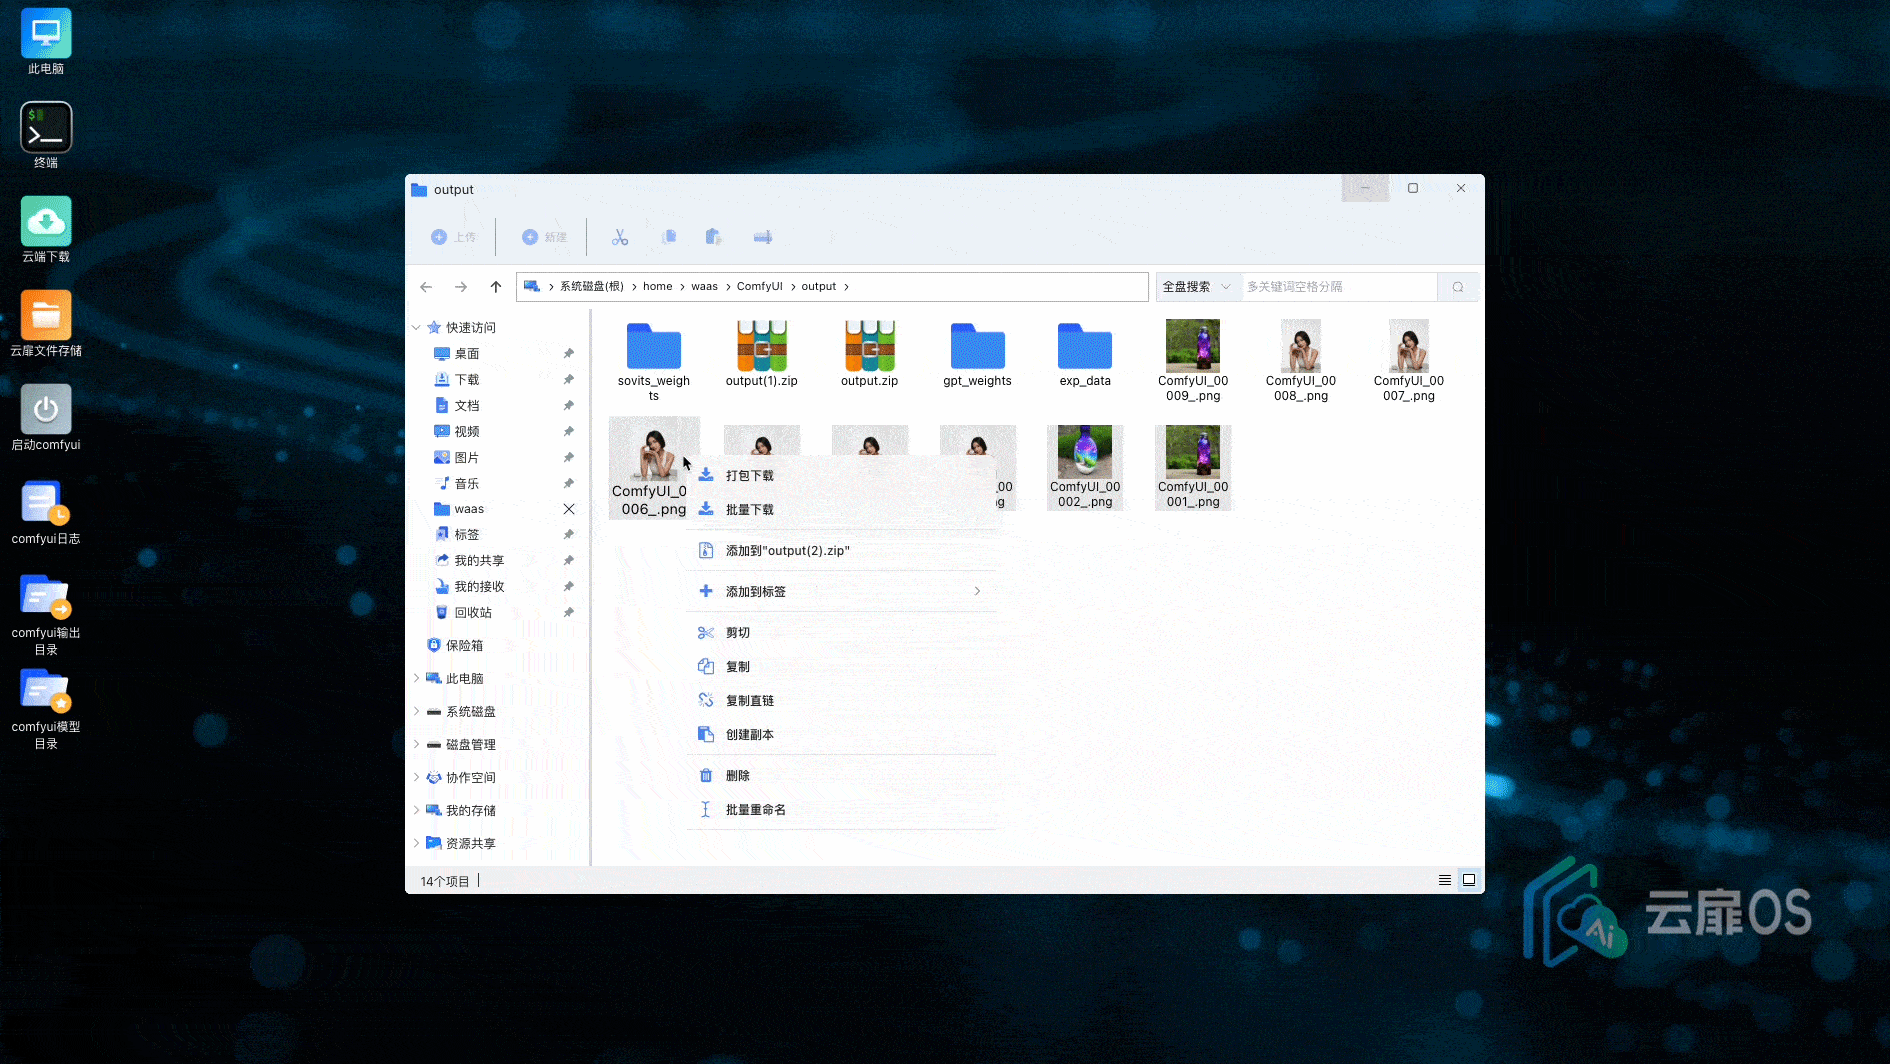1890x1064 pixels.
Task: Switch to list view mode
Action: click(x=1445, y=880)
